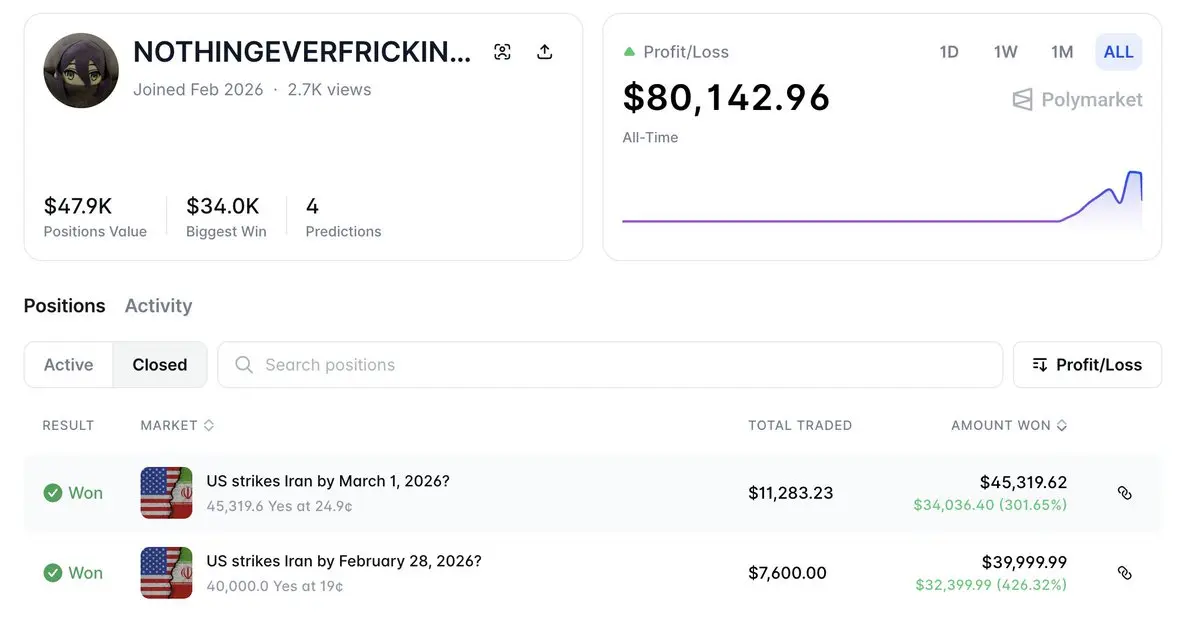The height and width of the screenshot is (634, 1200).
Task: Select the 1D time range
Action: tap(949, 52)
